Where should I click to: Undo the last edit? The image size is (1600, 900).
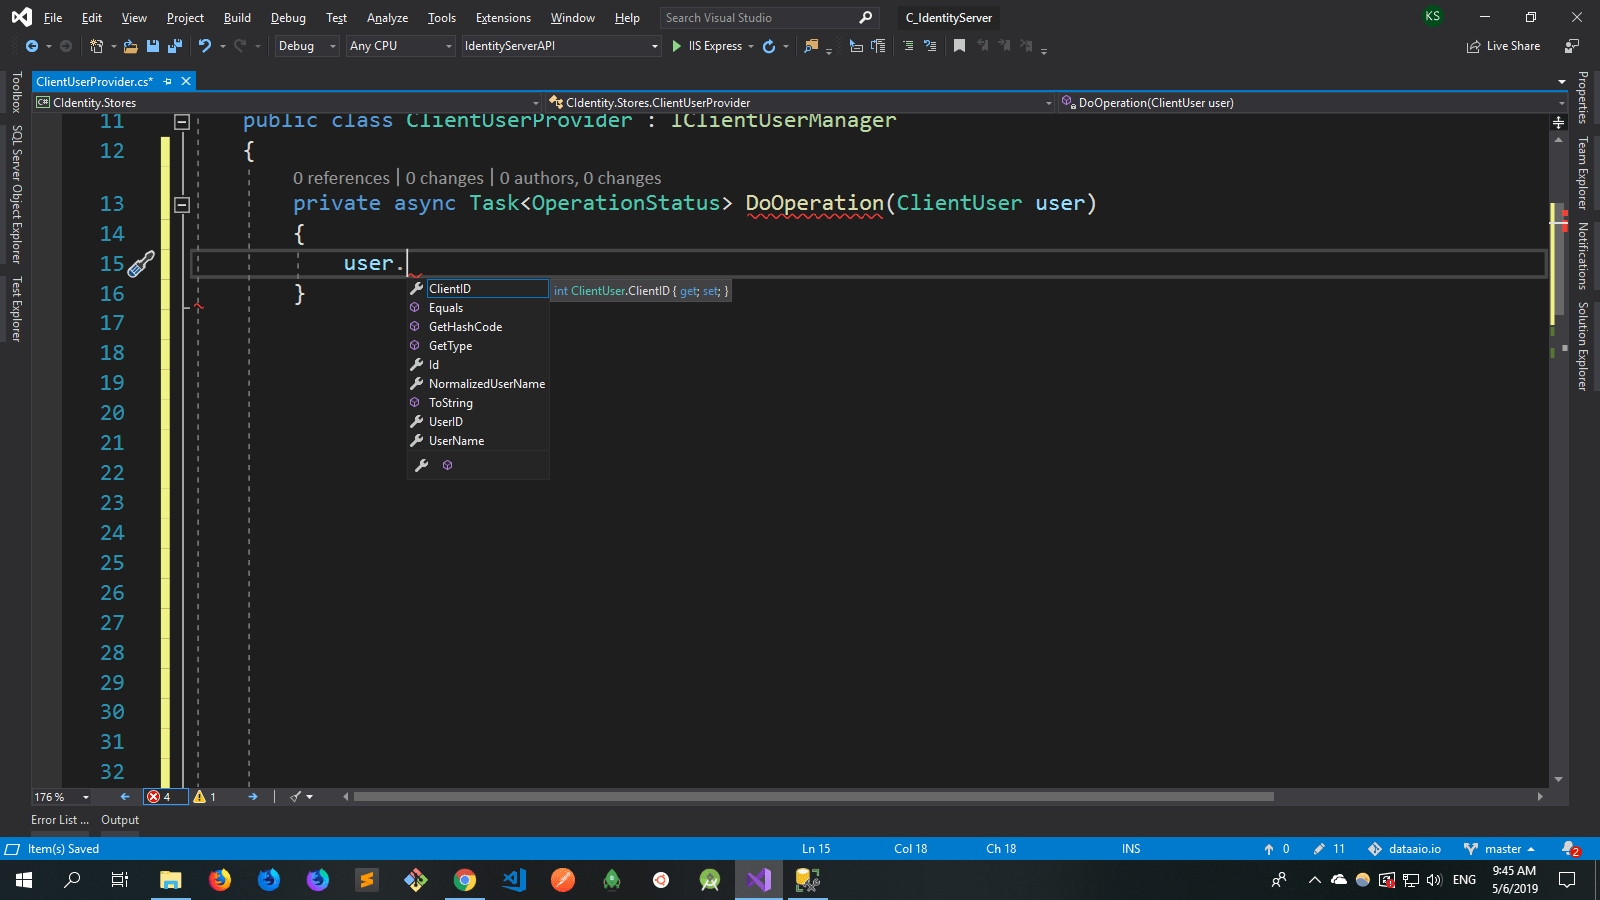point(205,46)
